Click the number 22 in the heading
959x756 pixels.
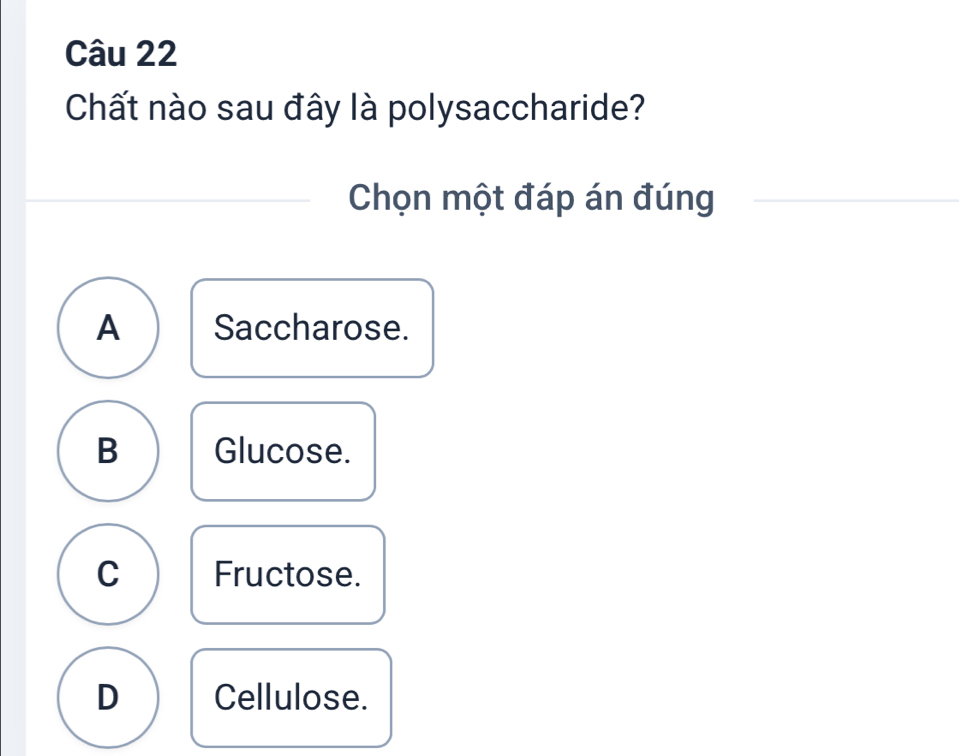click(x=153, y=56)
